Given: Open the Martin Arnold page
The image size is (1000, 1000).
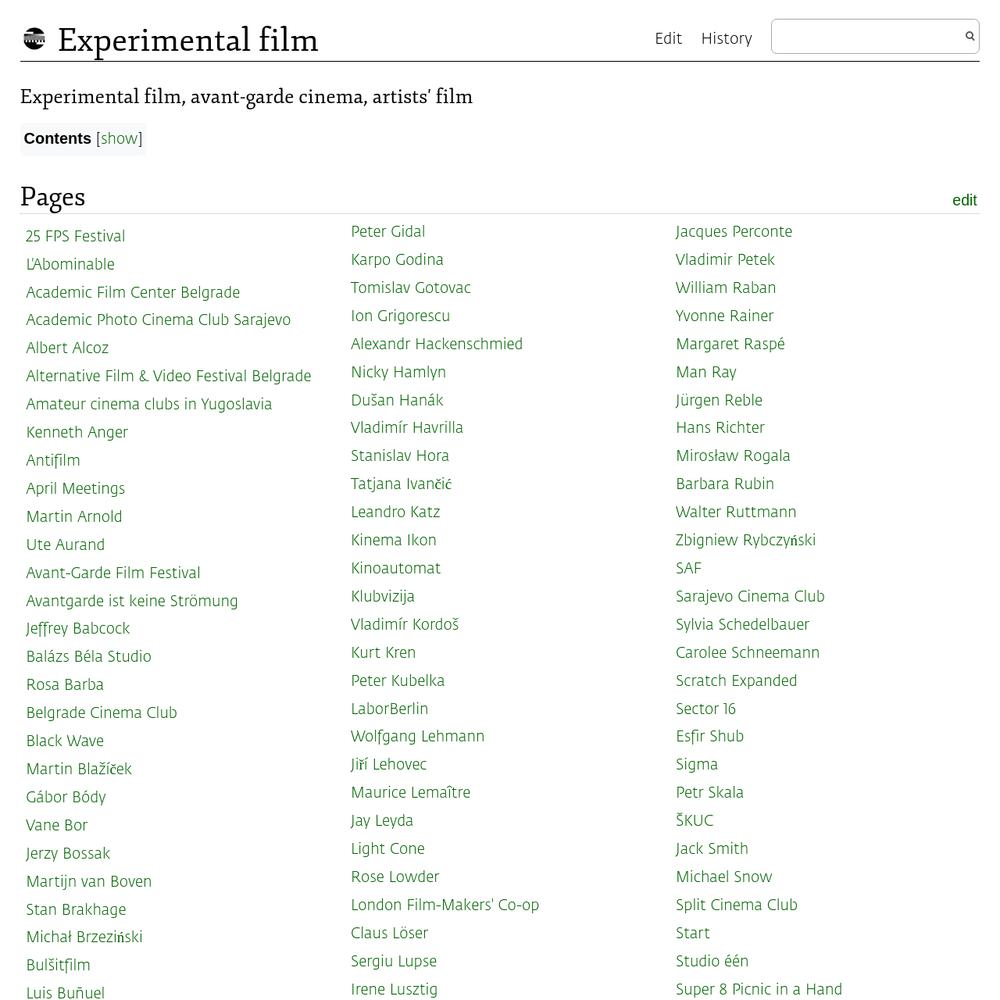Looking at the screenshot, I should coord(74,517).
